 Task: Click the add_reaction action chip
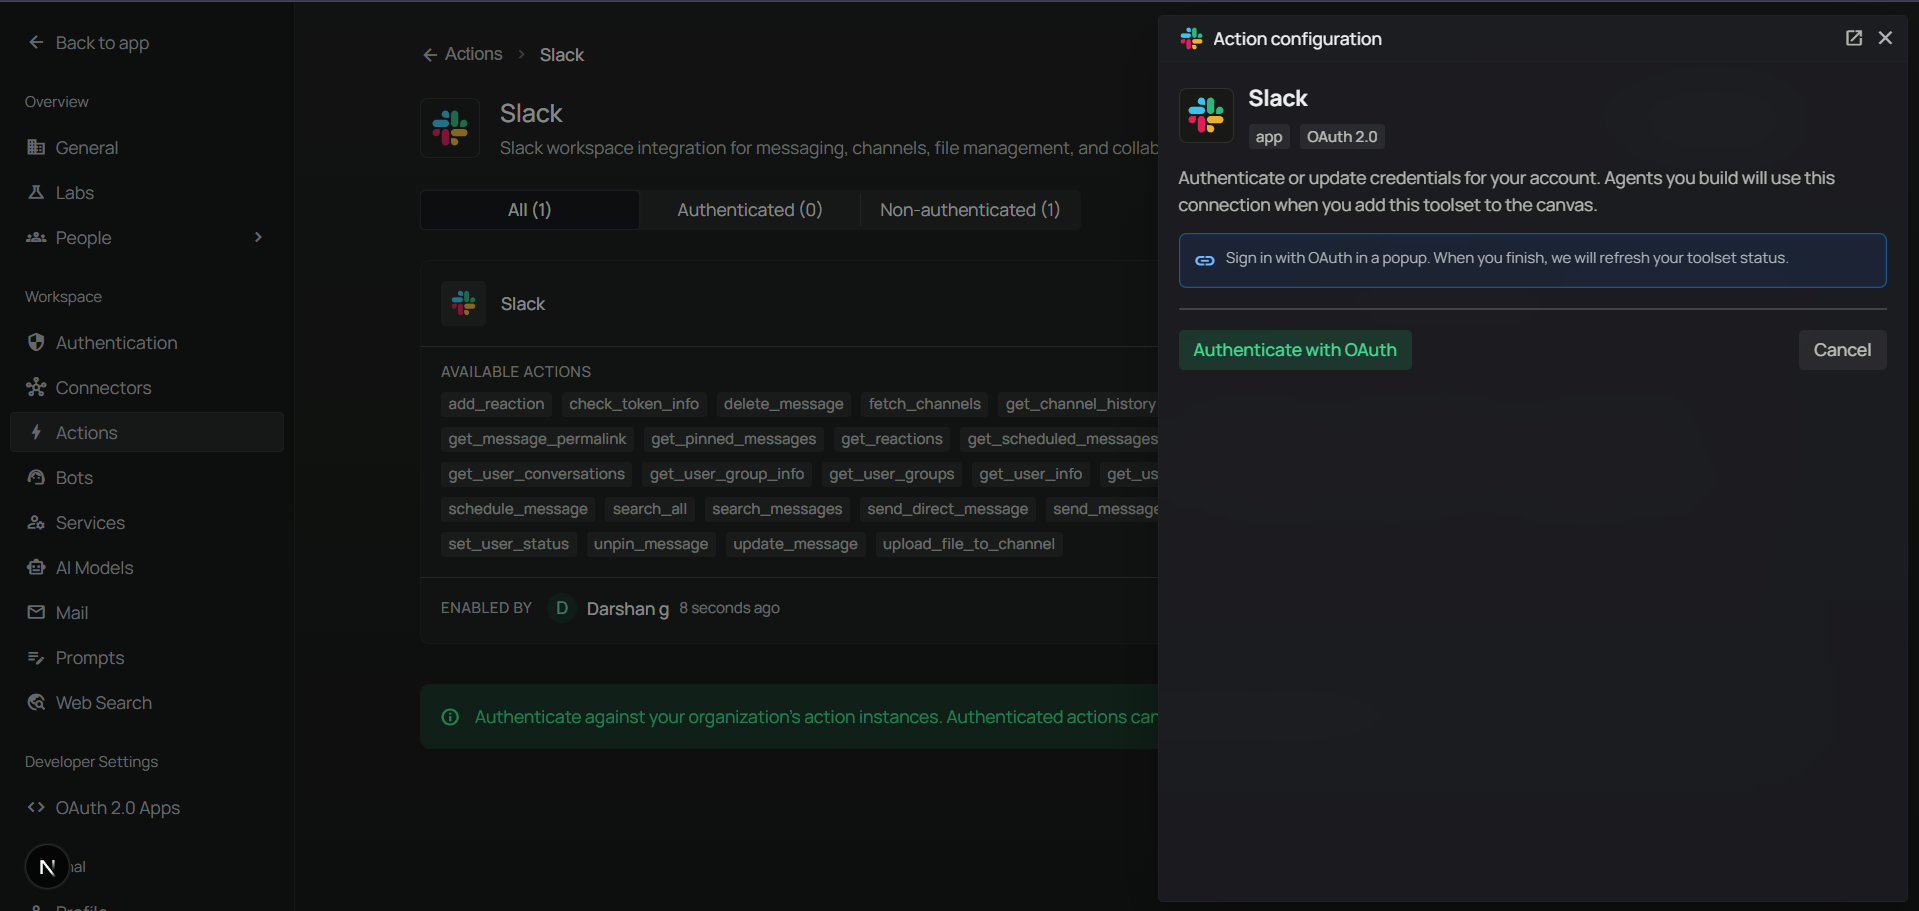[496, 404]
